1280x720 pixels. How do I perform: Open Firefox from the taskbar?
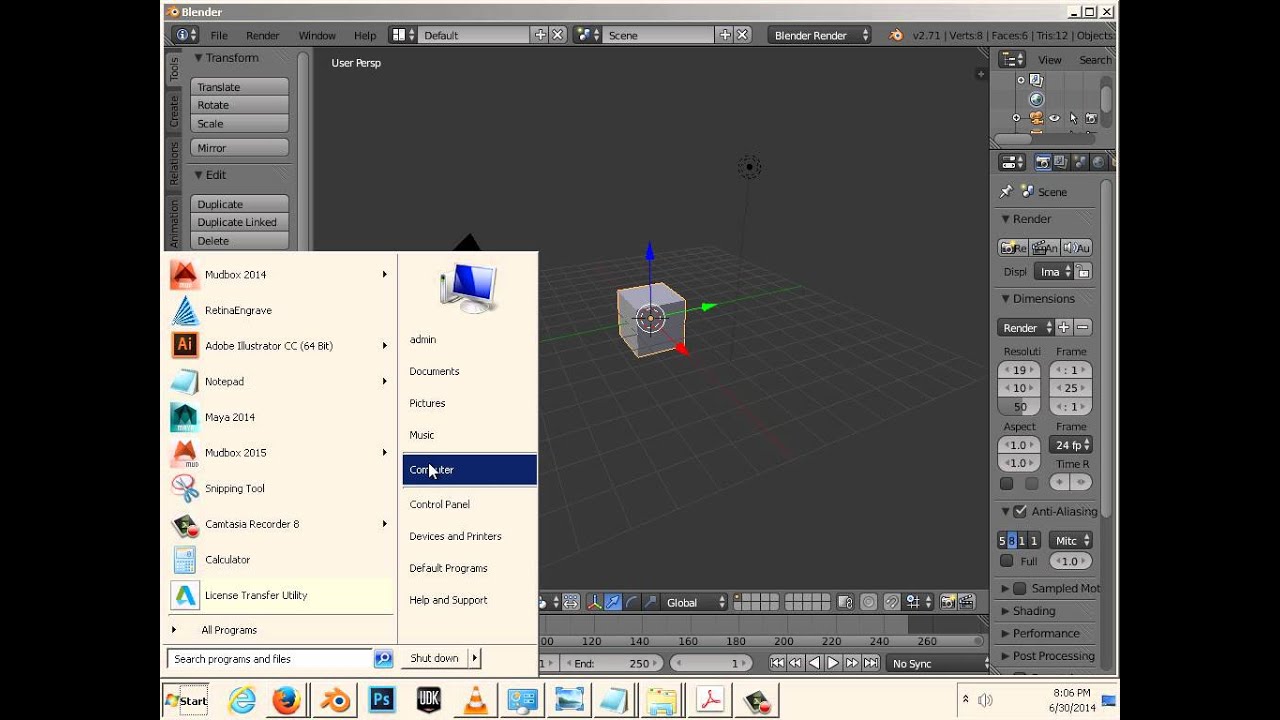pos(287,700)
